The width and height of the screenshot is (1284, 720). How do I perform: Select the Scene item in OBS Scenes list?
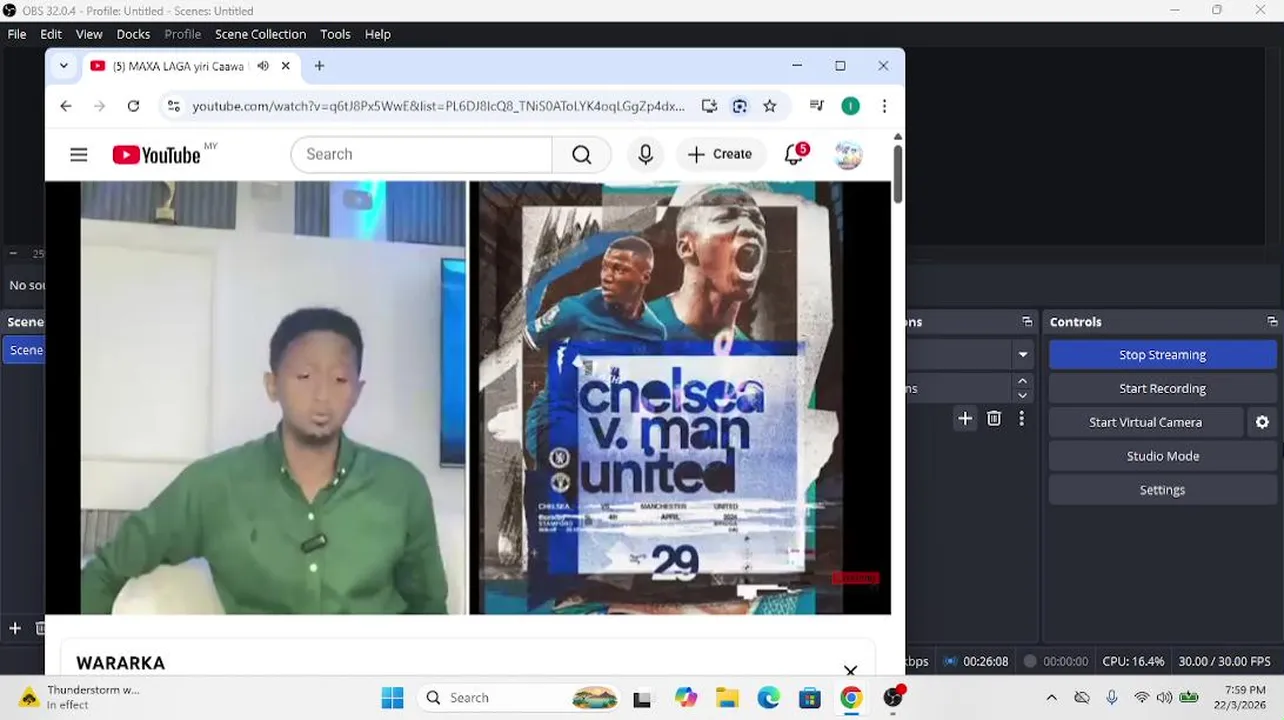pos(24,350)
